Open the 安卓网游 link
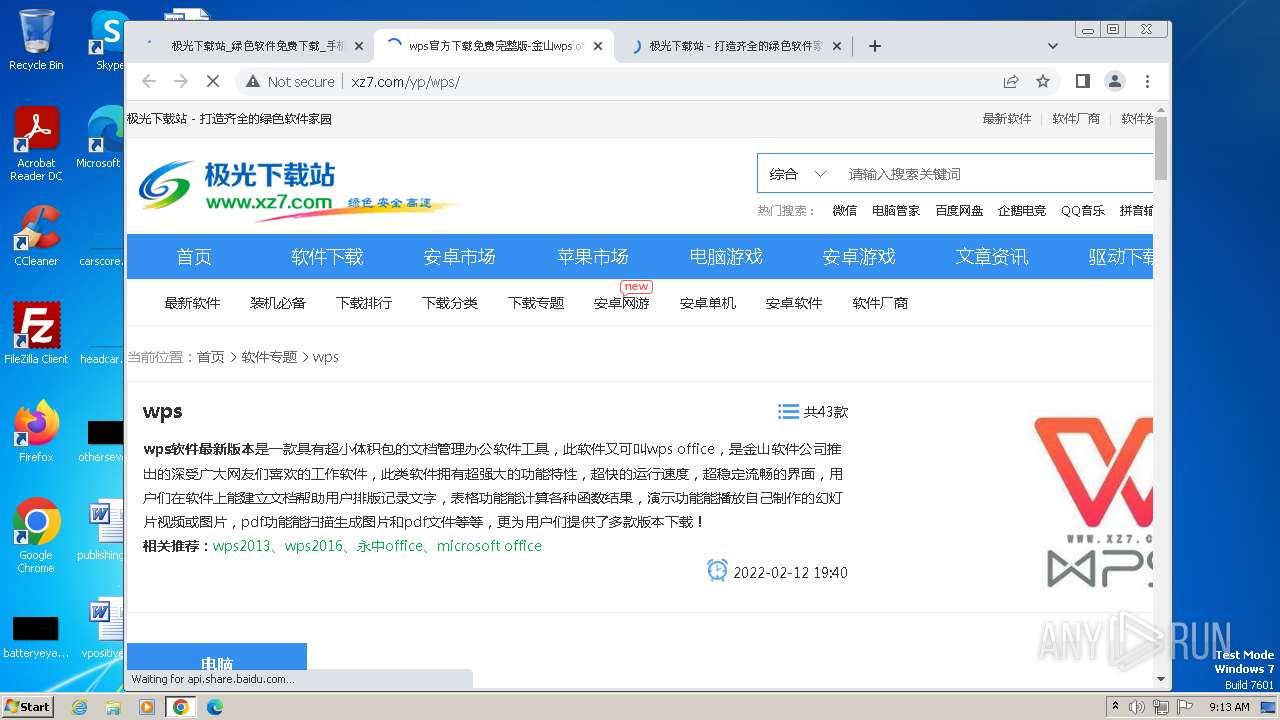 622,303
